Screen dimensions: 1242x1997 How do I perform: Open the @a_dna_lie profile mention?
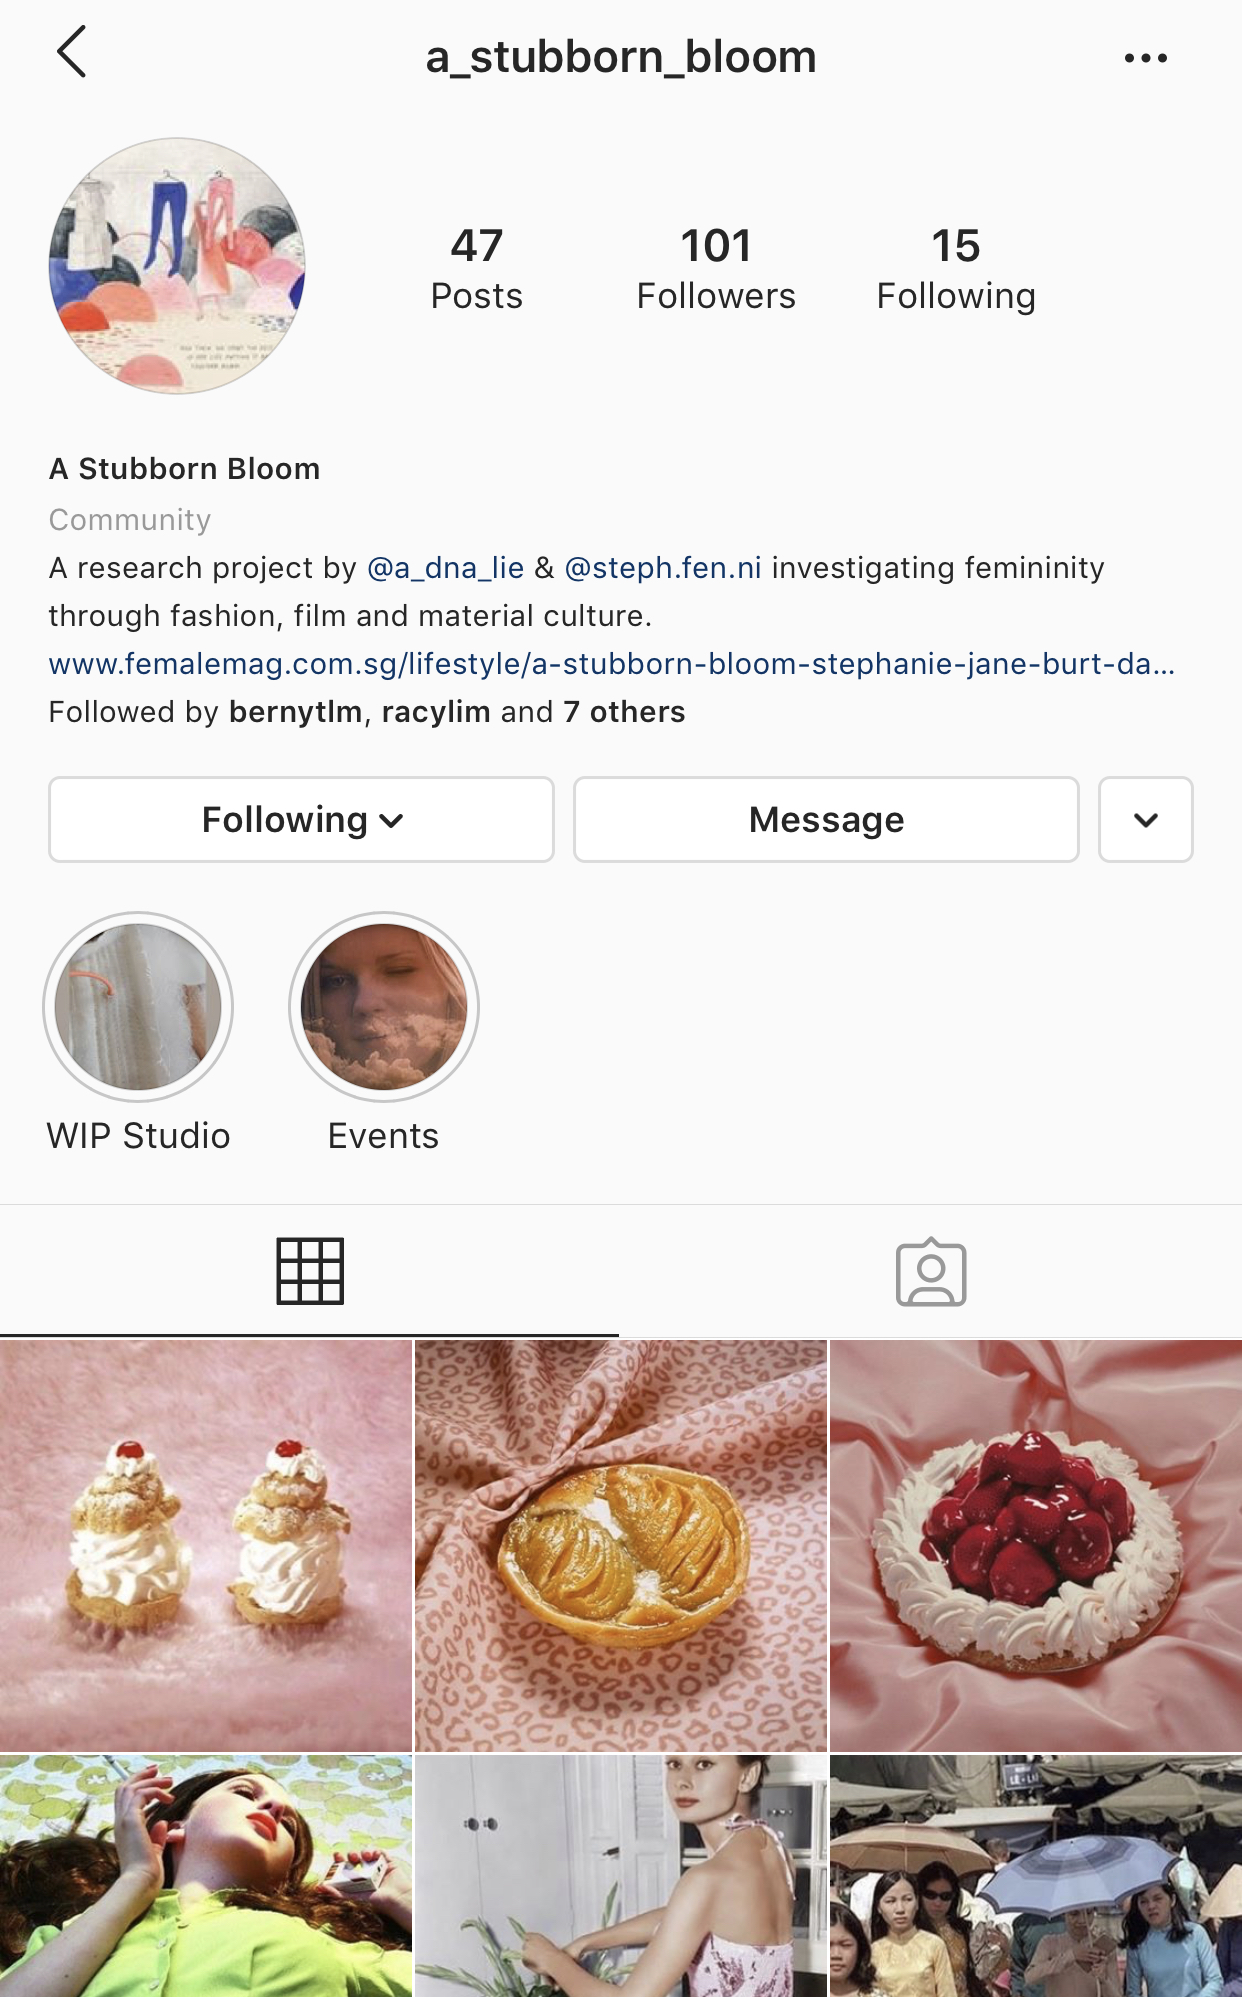(x=446, y=568)
